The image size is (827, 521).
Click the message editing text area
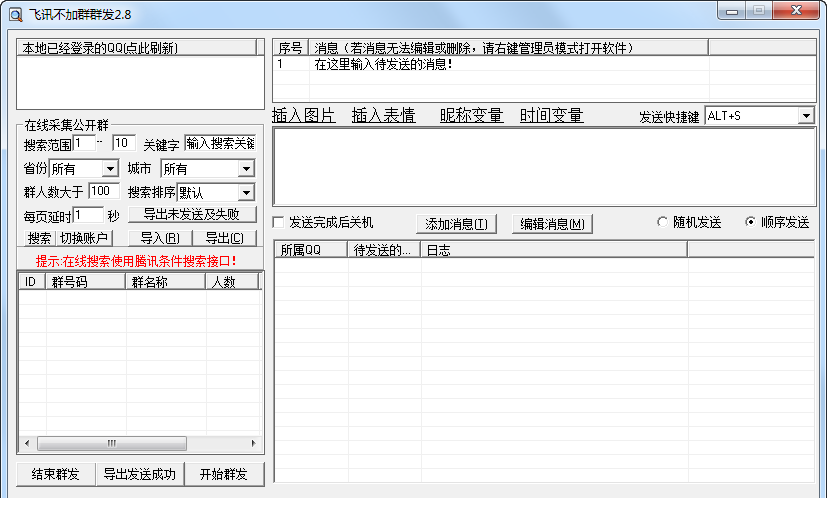[544, 167]
